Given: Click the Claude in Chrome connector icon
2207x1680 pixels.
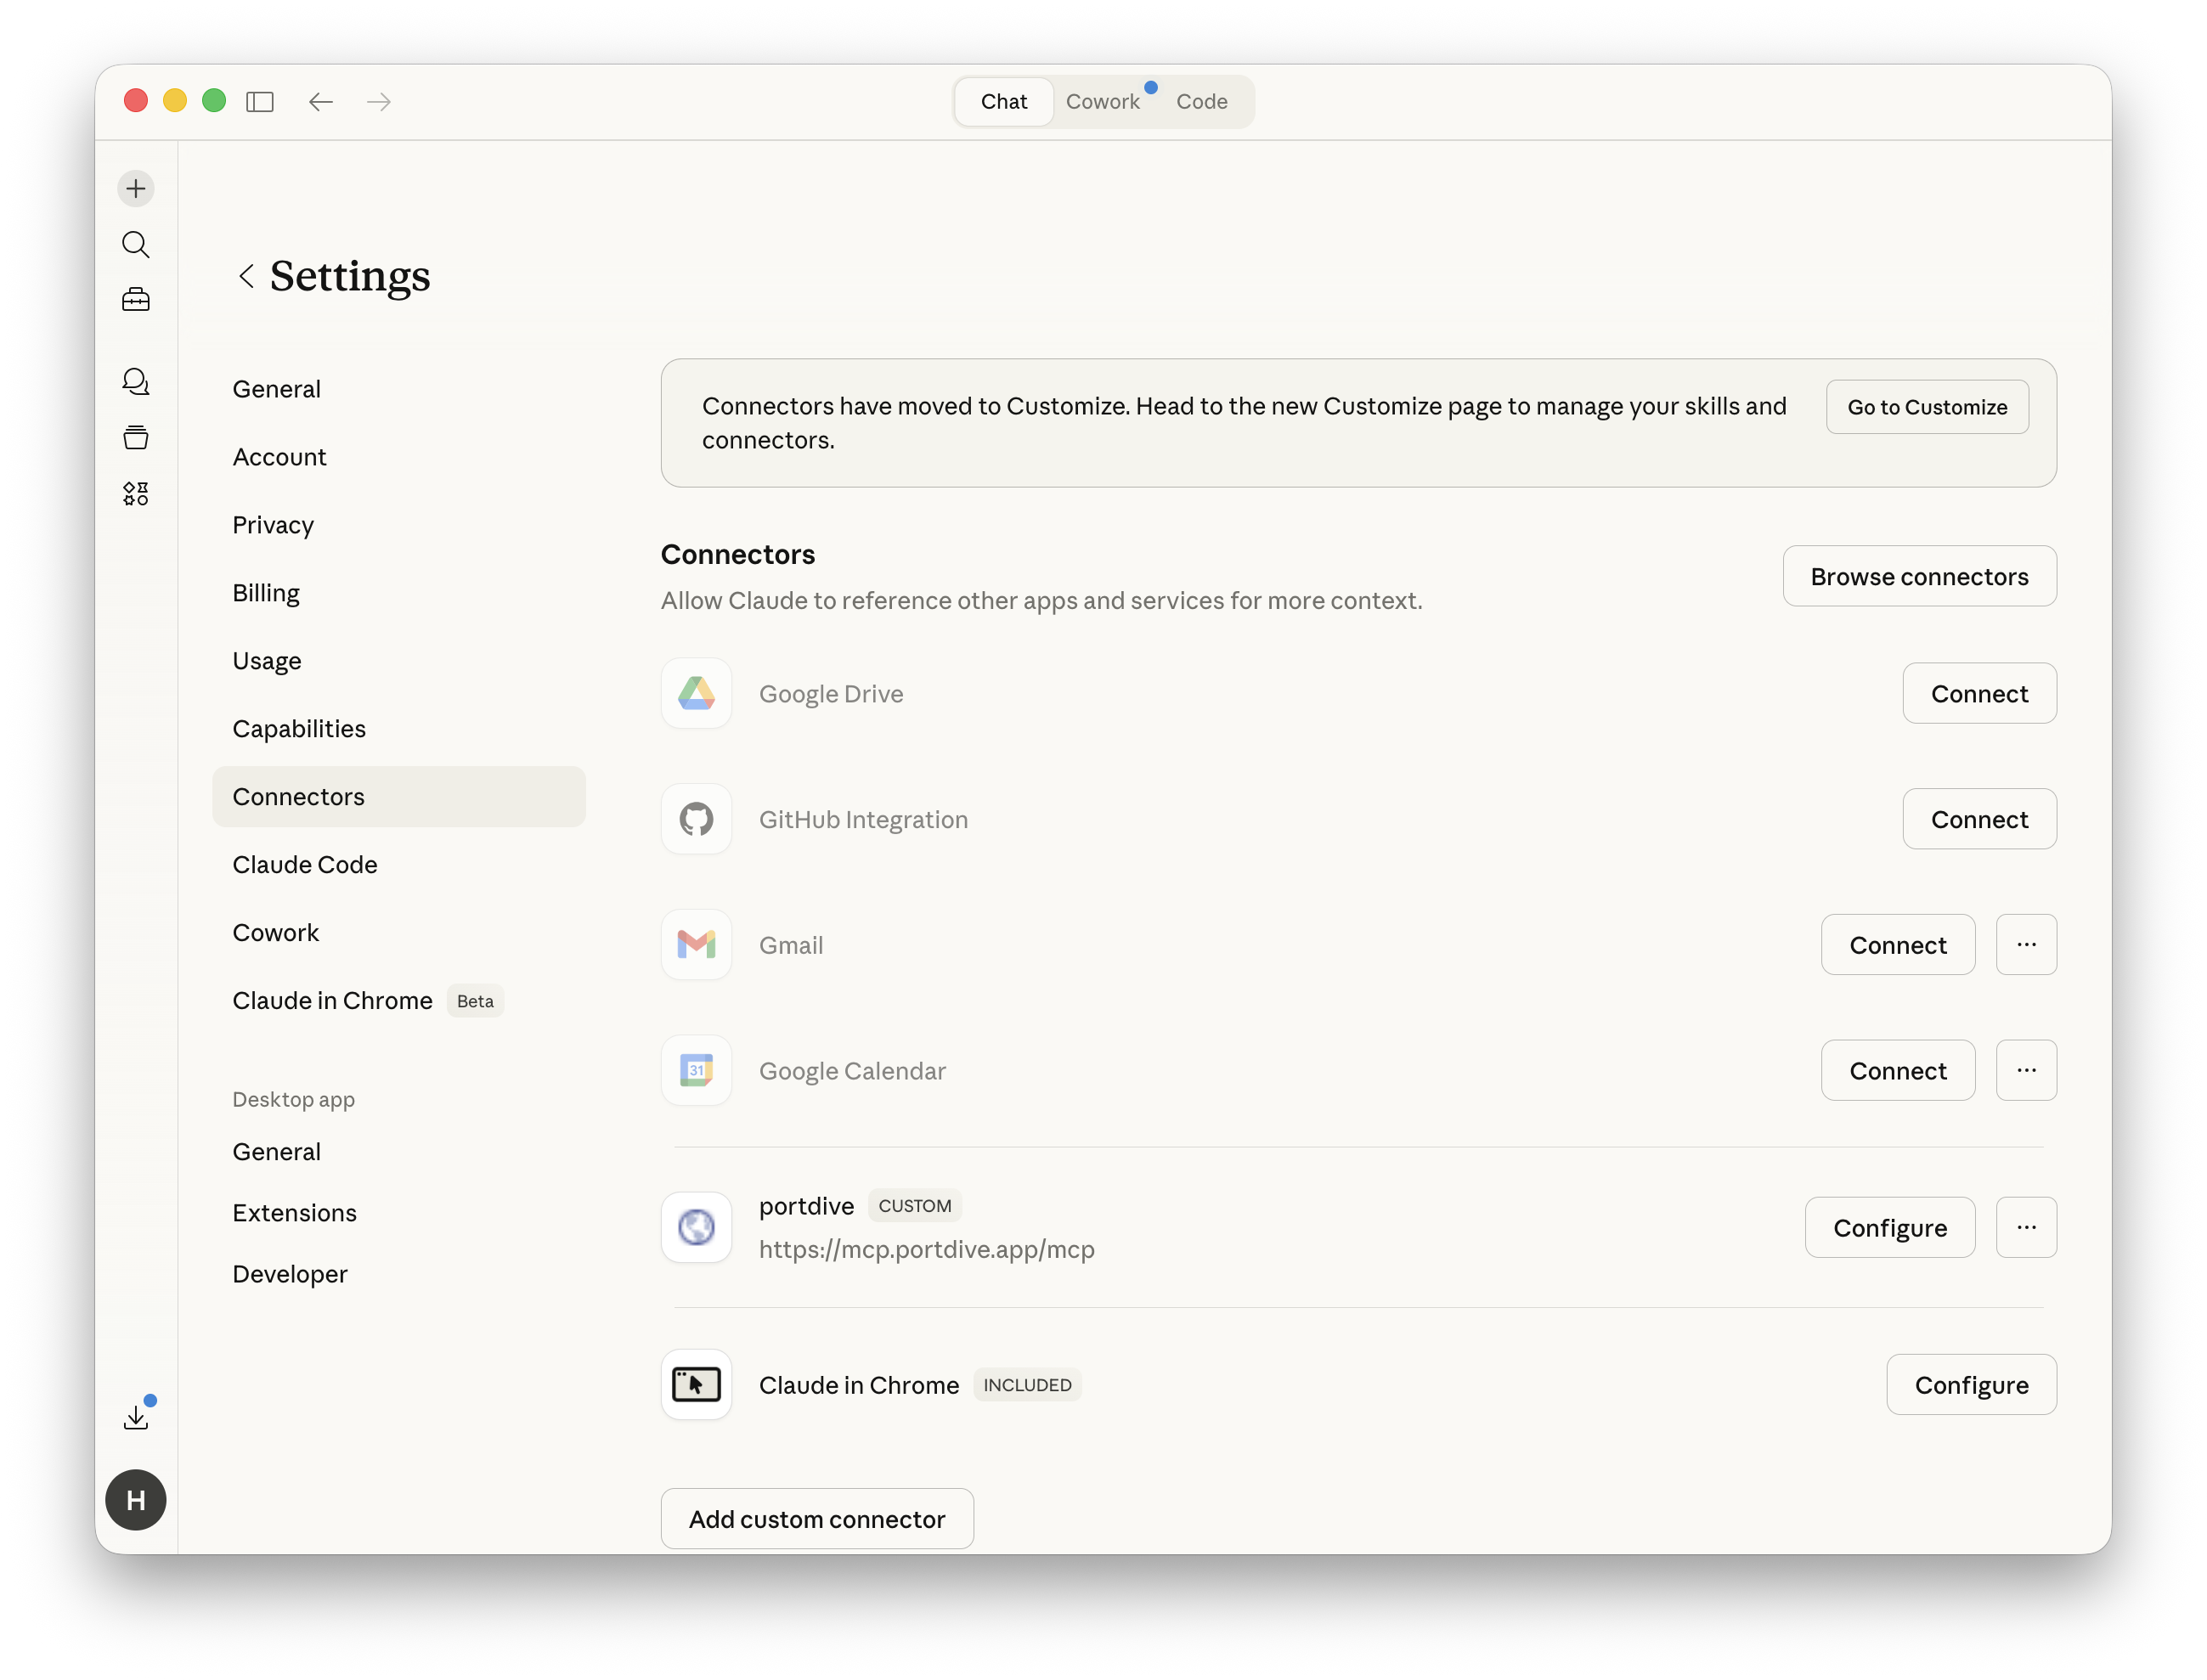Looking at the screenshot, I should [x=696, y=1385].
